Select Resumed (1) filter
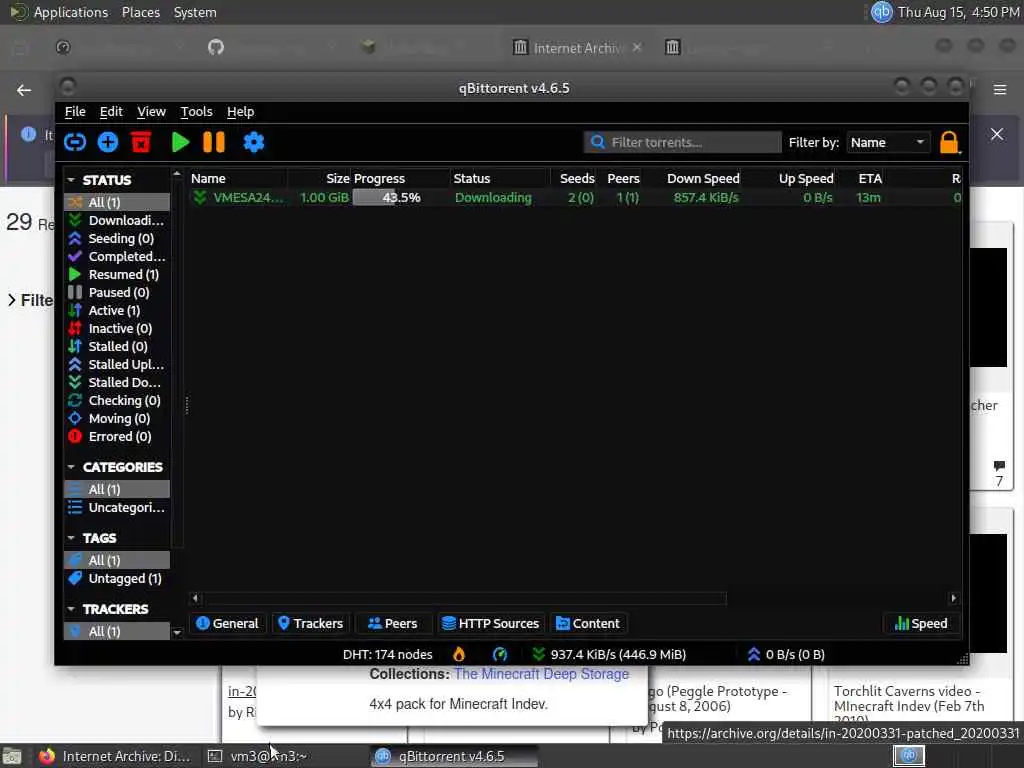This screenshot has height=768, width=1024. pyautogui.click(x=117, y=274)
